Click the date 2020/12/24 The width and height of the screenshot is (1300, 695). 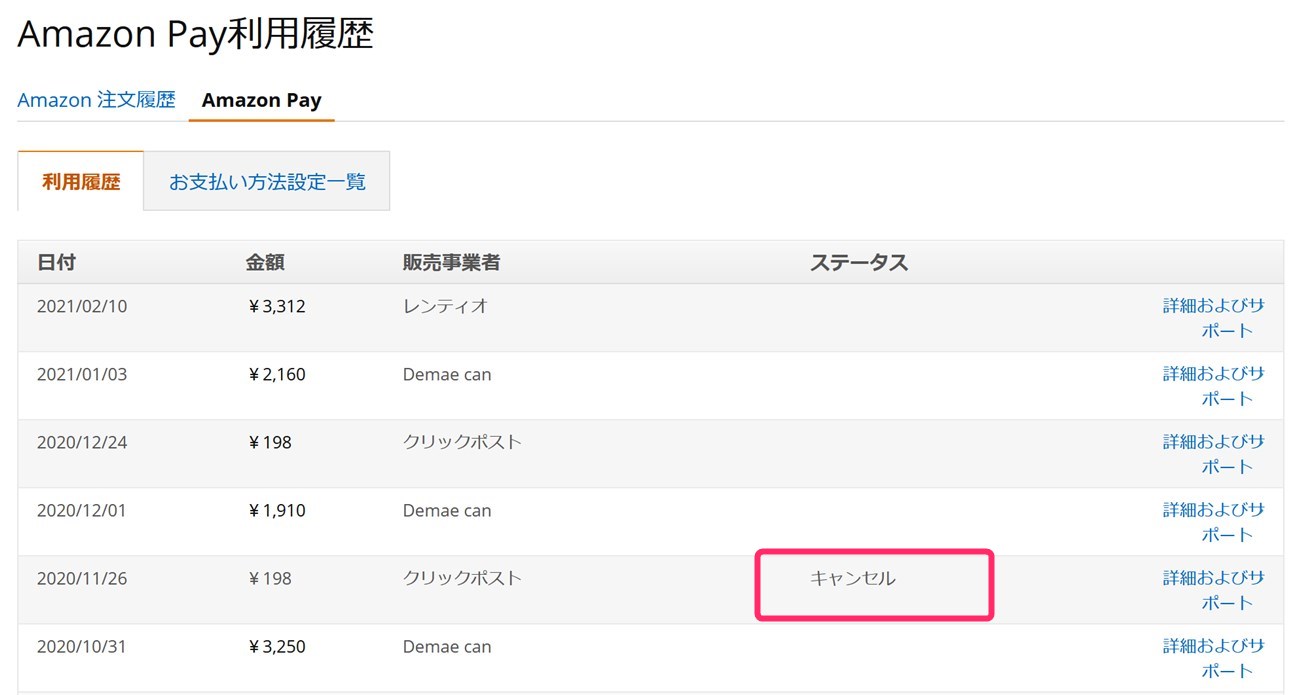point(82,442)
